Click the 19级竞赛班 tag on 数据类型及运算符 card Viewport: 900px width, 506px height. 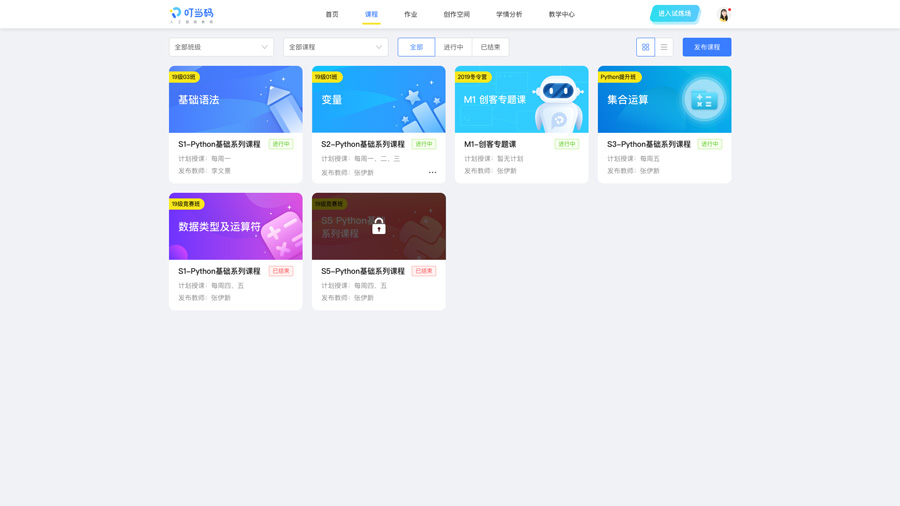[x=186, y=204]
